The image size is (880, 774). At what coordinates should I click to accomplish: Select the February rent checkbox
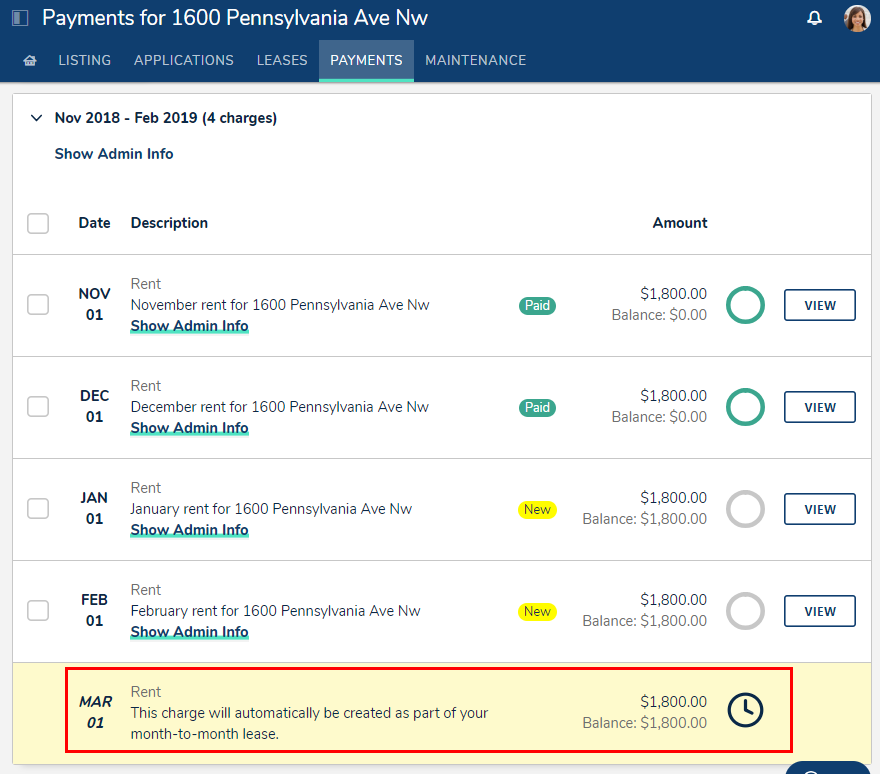coord(38,611)
